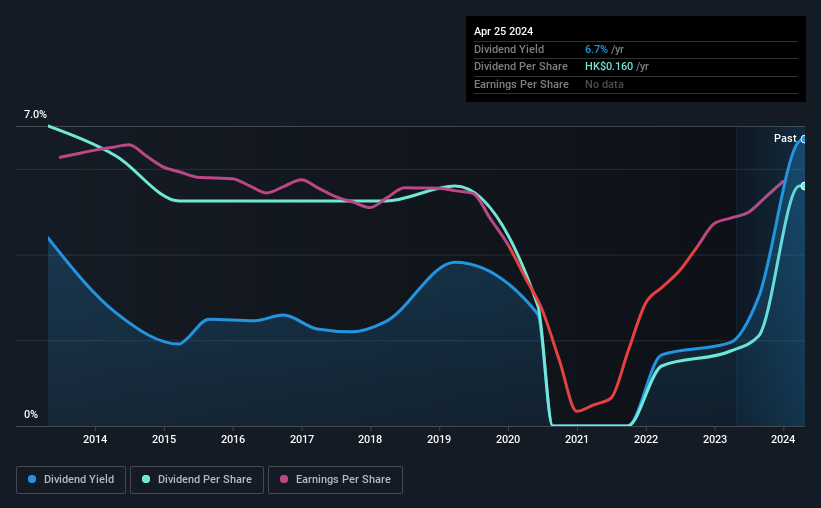Toggle the Dividend Per Share legend button

(x=197, y=479)
